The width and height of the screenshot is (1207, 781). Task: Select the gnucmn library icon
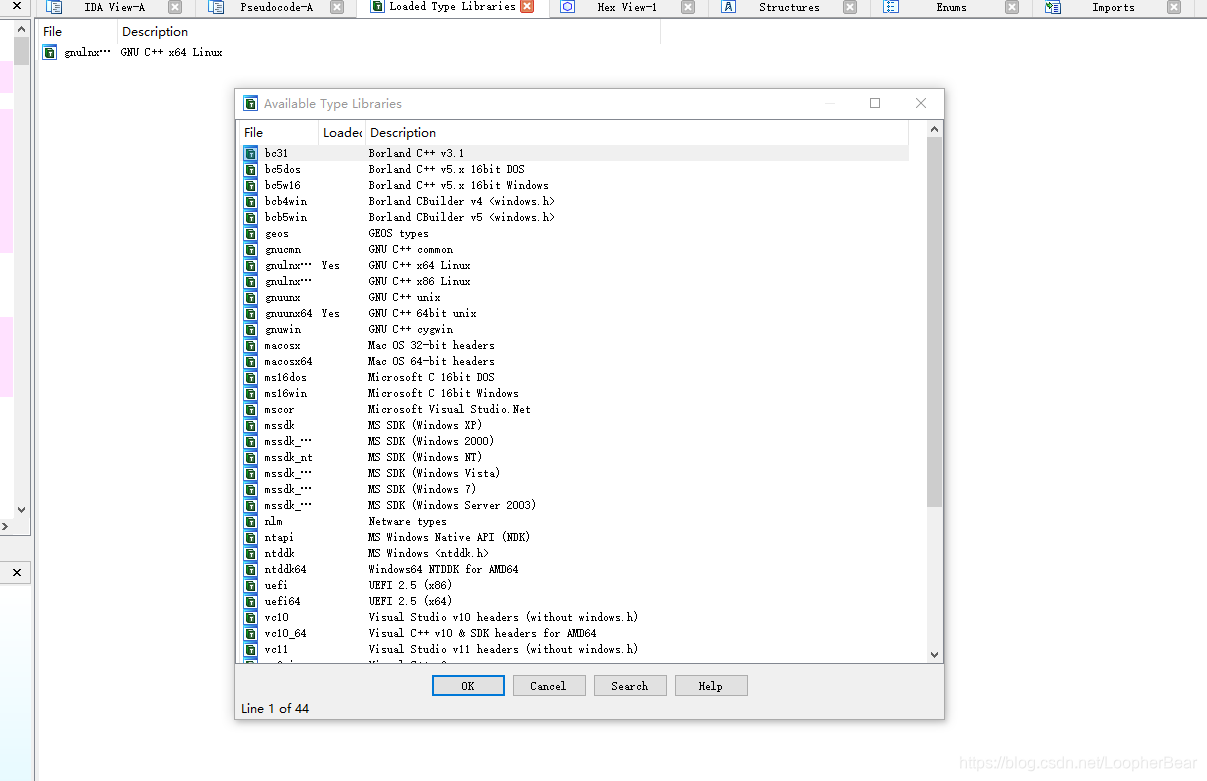click(251, 249)
